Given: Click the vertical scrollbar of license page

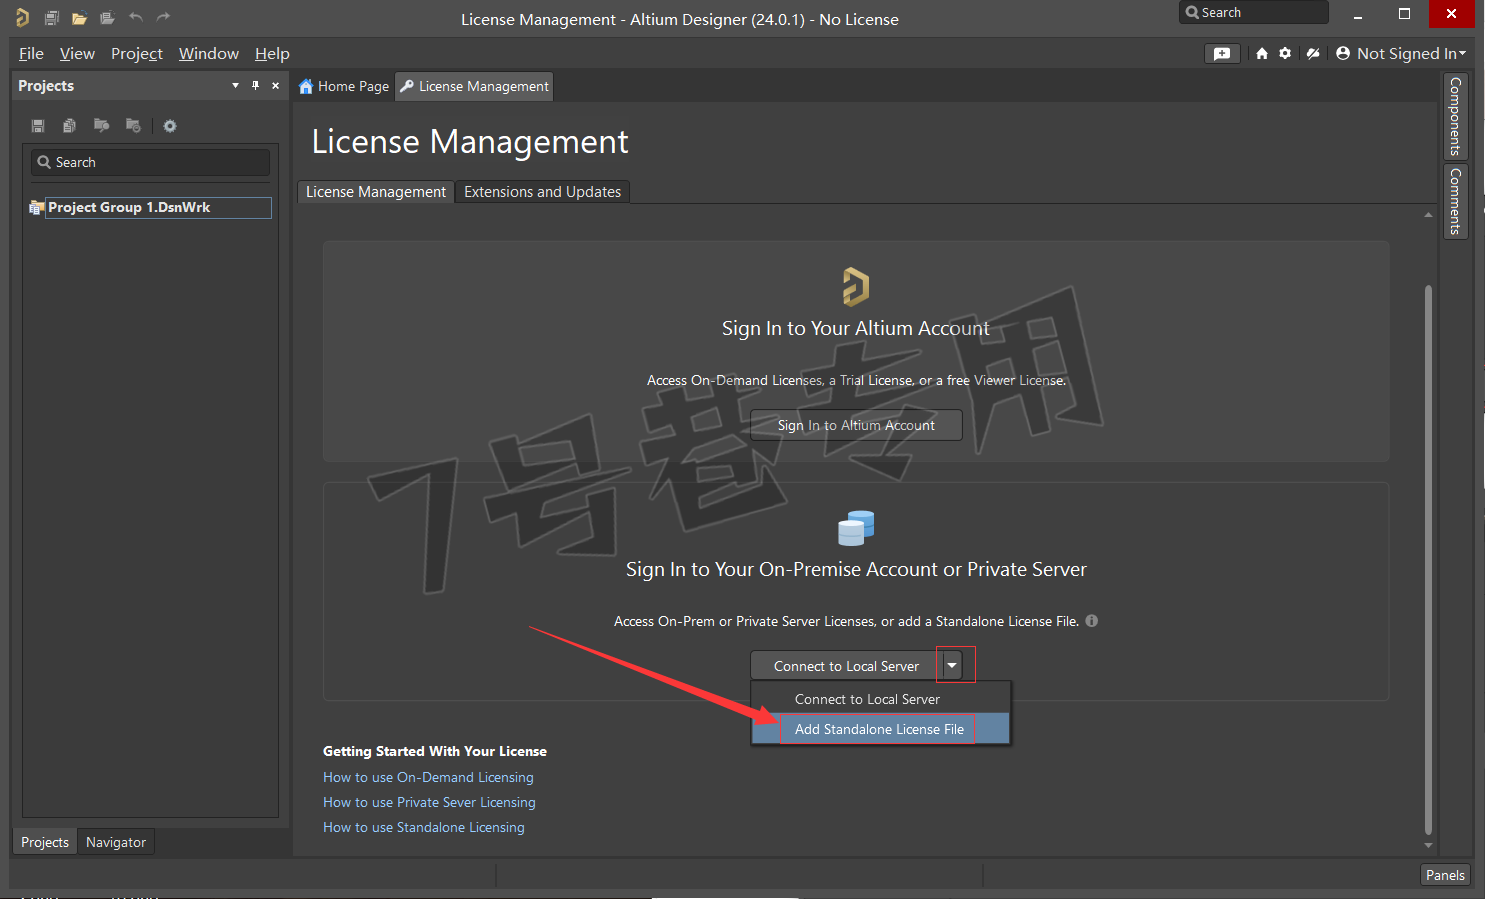Looking at the screenshot, I should [1428, 560].
